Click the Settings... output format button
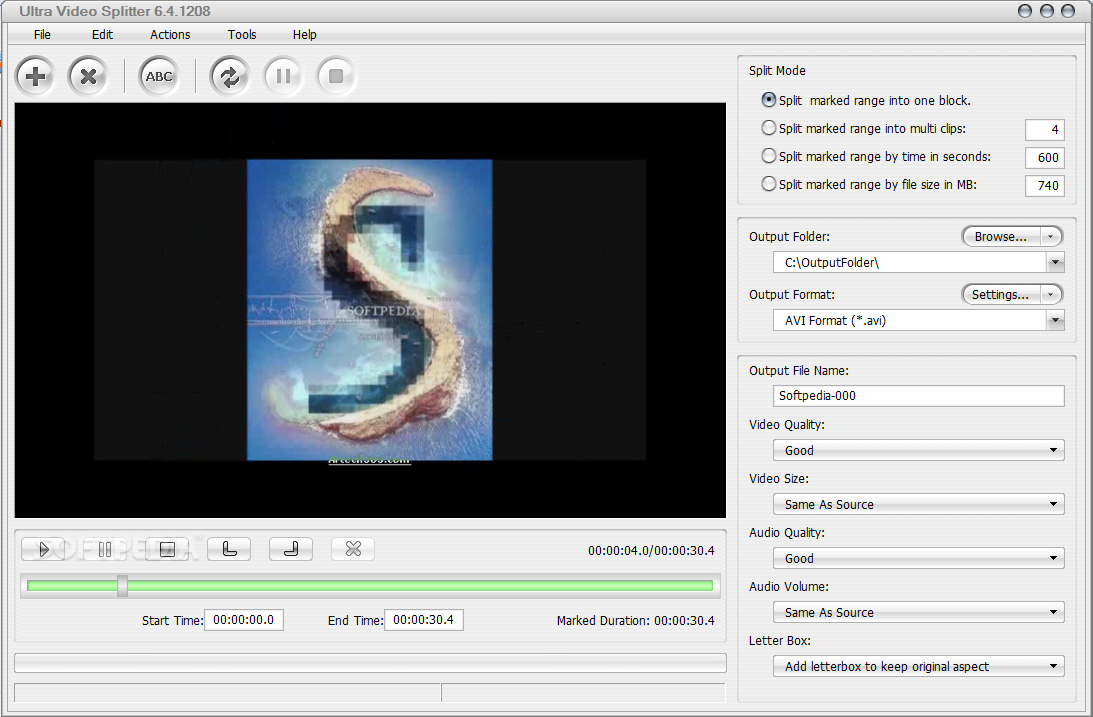Image resolution: width=1093 pixels, height=717 pixels. coord(1001,295)
